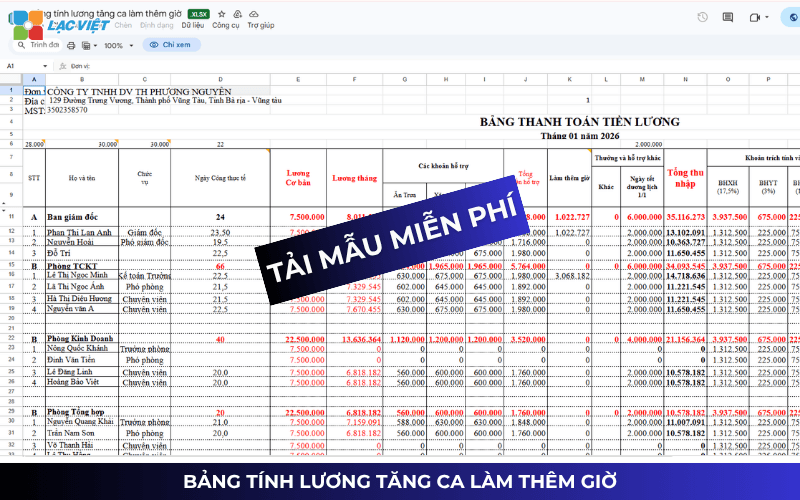The image size is (800, 500).
Task: Click BẢNG THANH TOÁN TIỀN LƯƠNG title
Action: pyautogui.click(x=580, y=122)
